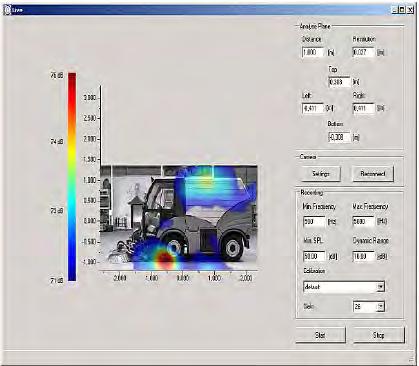Expand the Slots dropdown showing 26
The width and height of the screenshot is (419, 366).
tap(380, 307)
